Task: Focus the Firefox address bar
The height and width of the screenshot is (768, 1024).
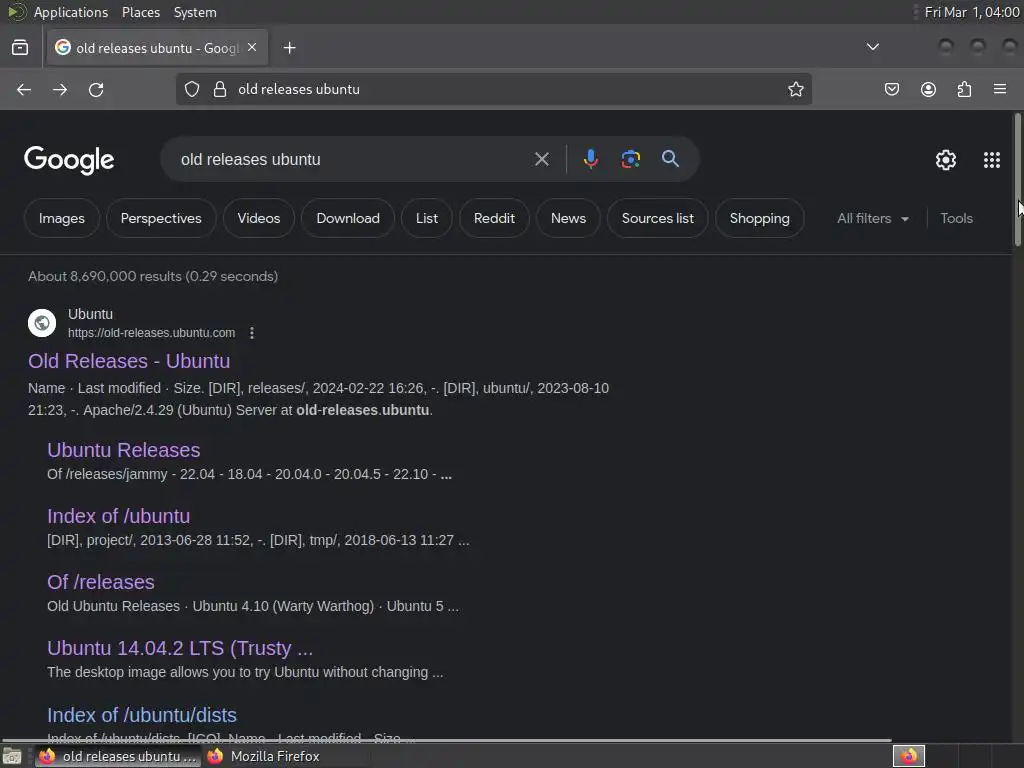Action: click(x=494, y=89)
